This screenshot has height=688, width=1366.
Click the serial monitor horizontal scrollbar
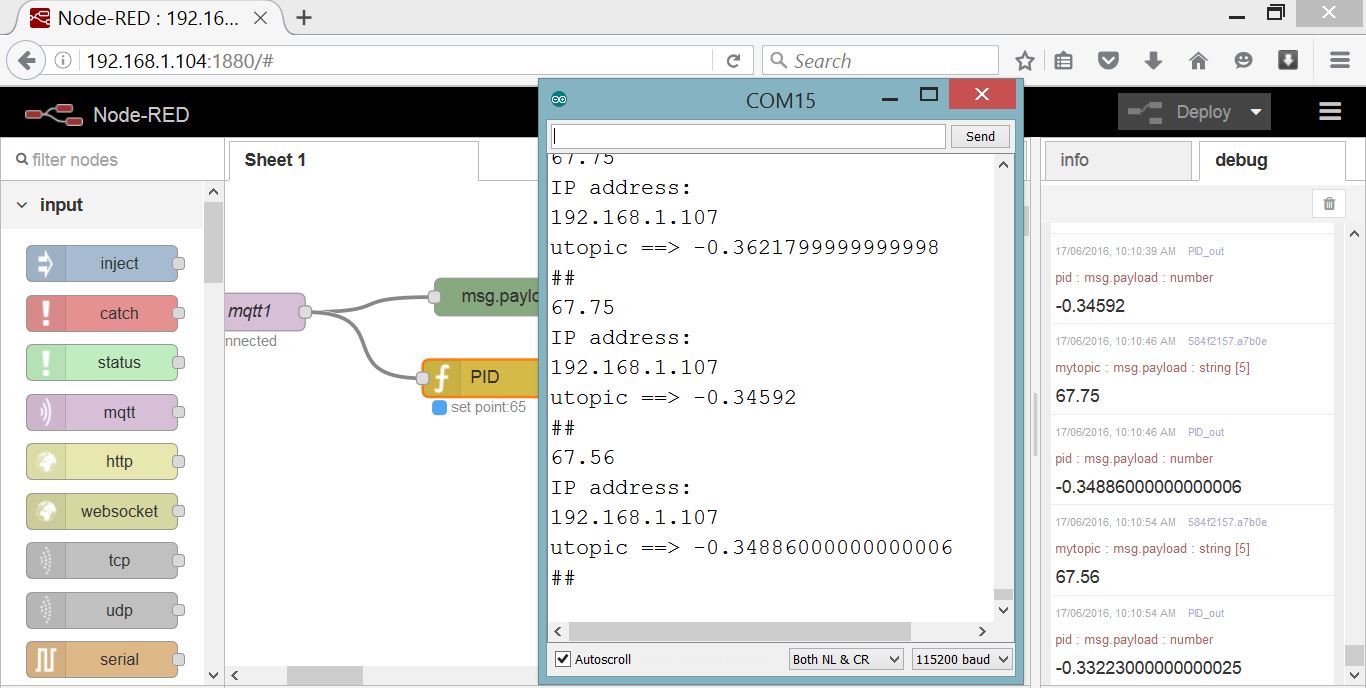pyautogui.click(x=740, y=631)
